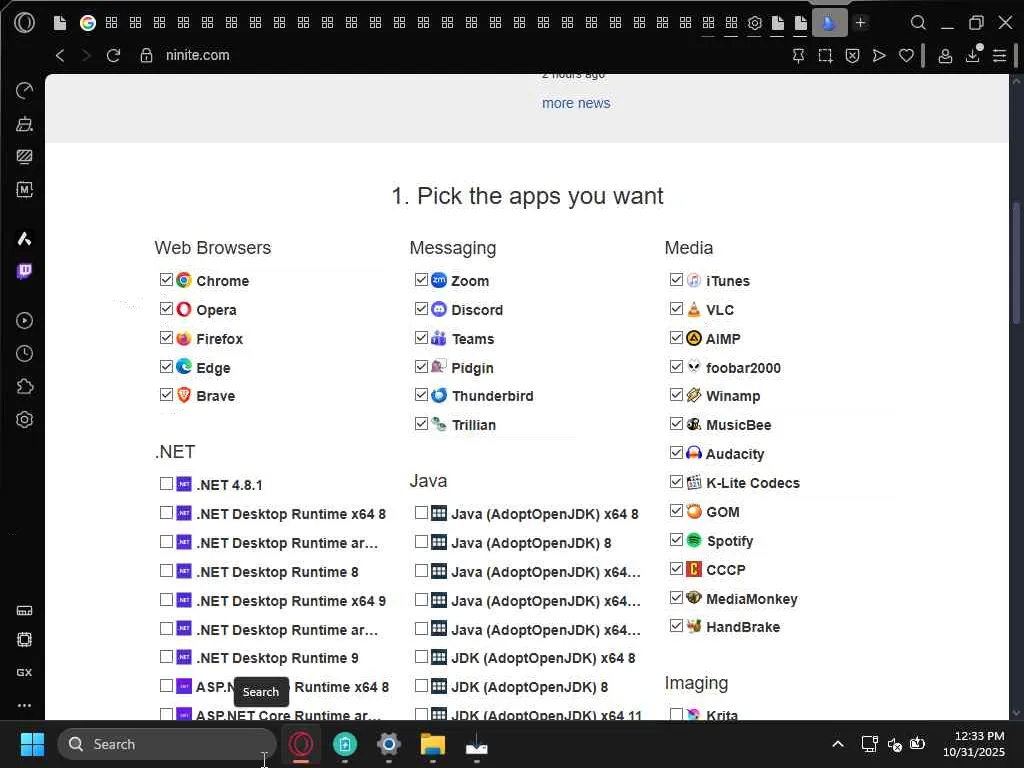Image resolution: width=1024 pixels, height=768 pixels.
Task: Uncheck the Audacity checkbox
Action: [676, 453]
